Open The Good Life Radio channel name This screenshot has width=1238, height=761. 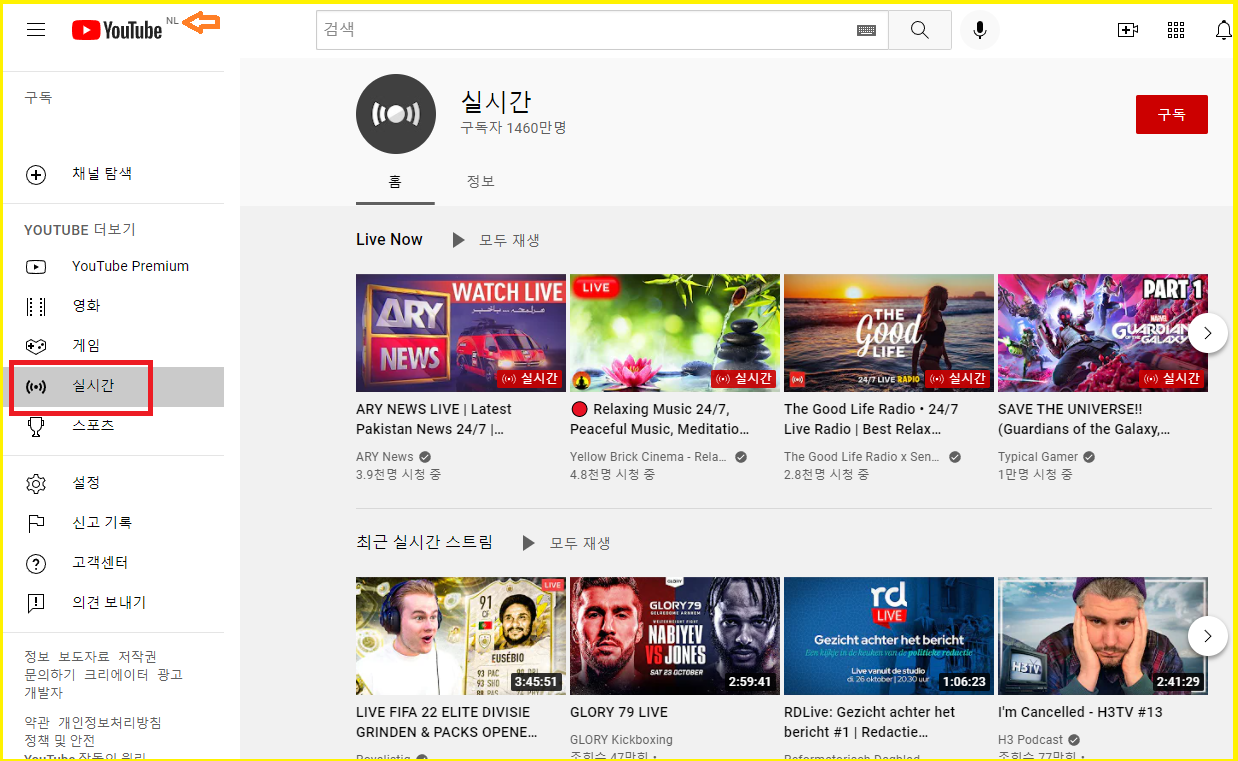862,457
